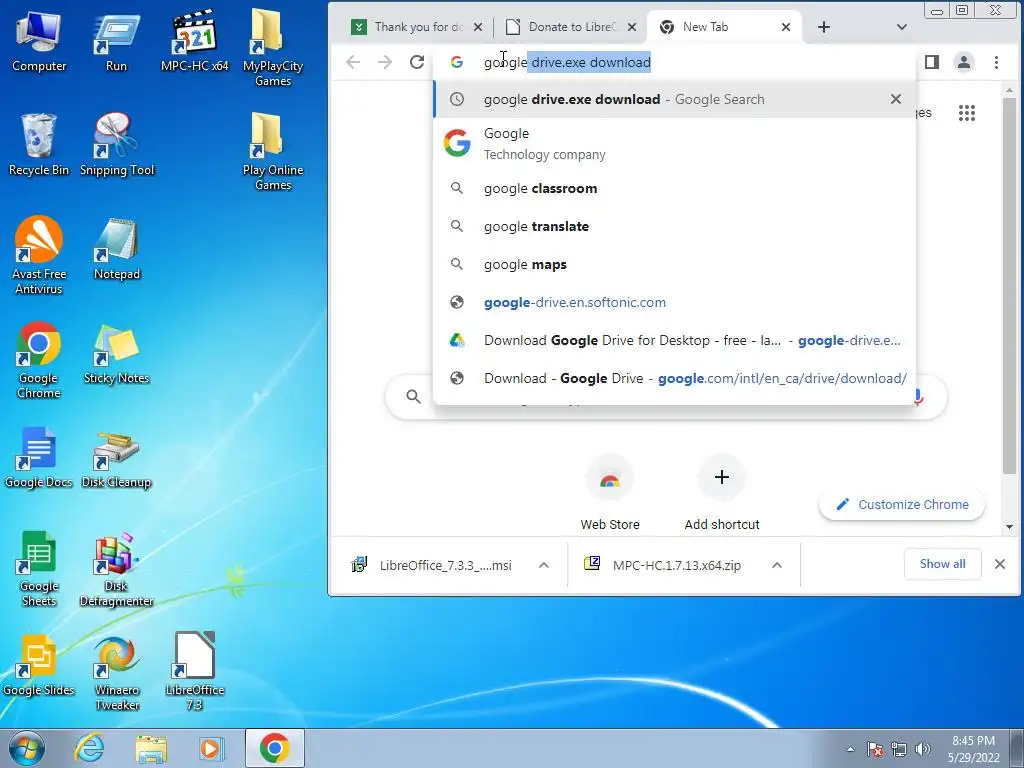Launch Internet Explorer from taskbar
This screenshot has width=1024, height=768.
pyautogui.click(x=88, y=748)
